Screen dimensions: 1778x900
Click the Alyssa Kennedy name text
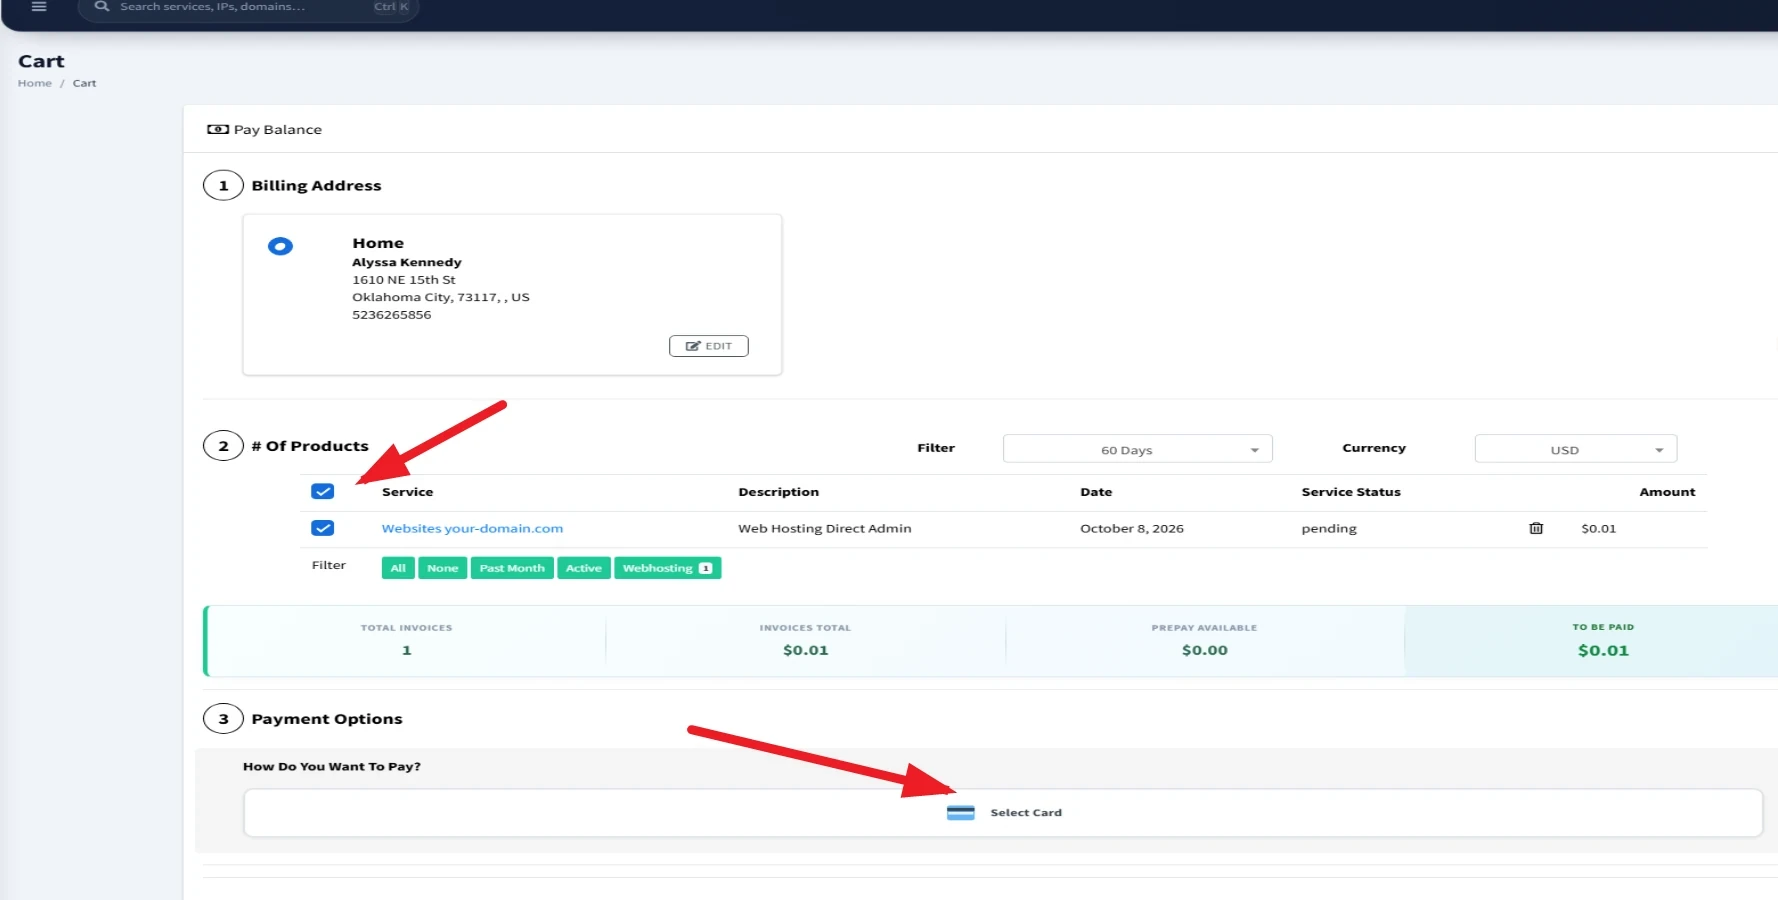tap(407, 262)
